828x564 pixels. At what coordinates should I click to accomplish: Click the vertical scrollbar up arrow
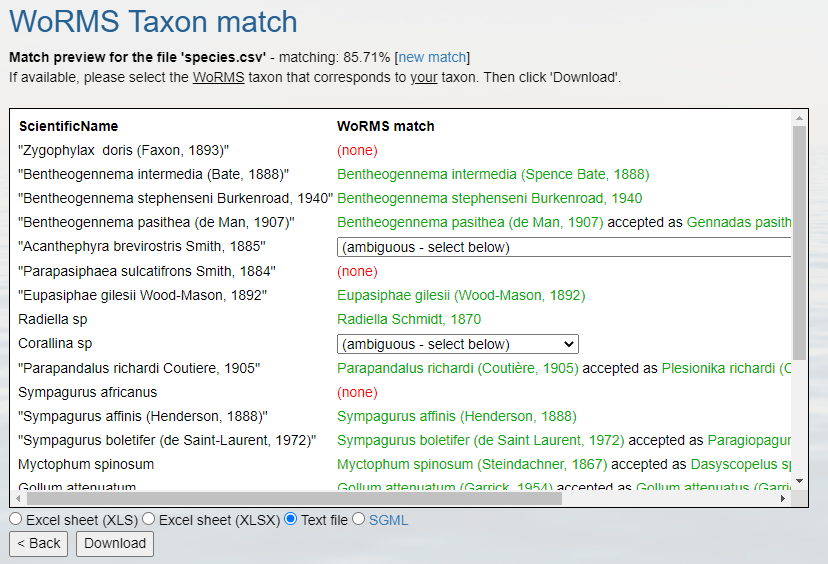tap(799, 118)
